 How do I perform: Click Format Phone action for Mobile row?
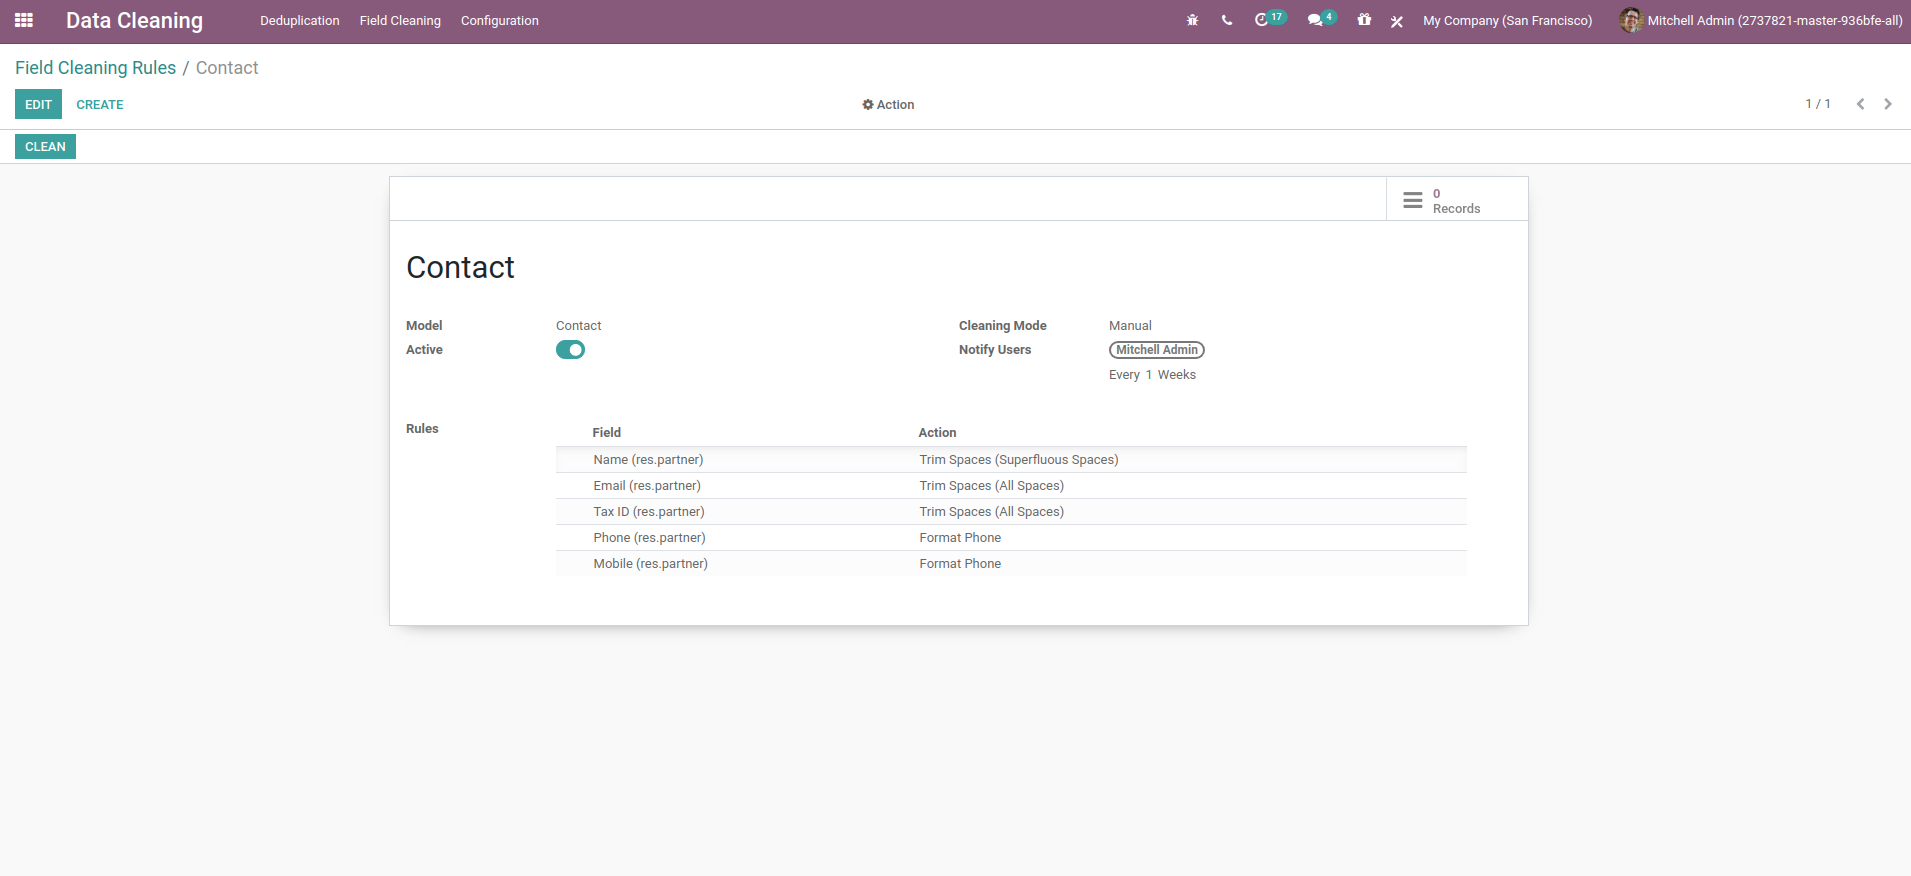(x=960, y=564)
